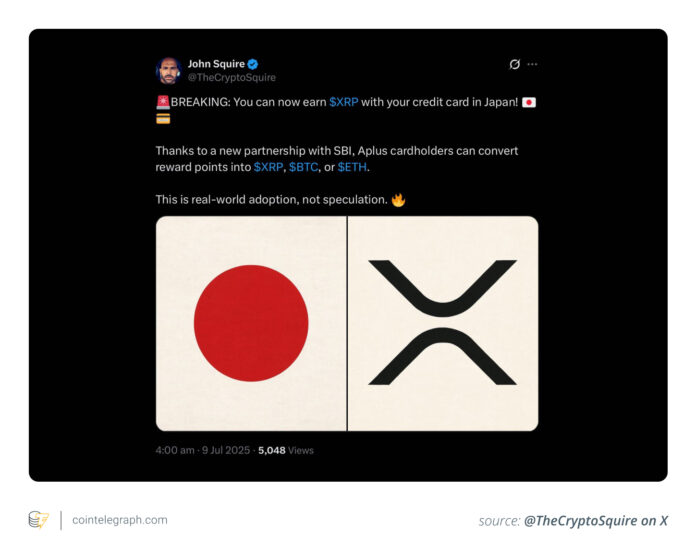Screen dimensions: 696x559
Task: Click the fire emoji after speculation
Action: 398,200
